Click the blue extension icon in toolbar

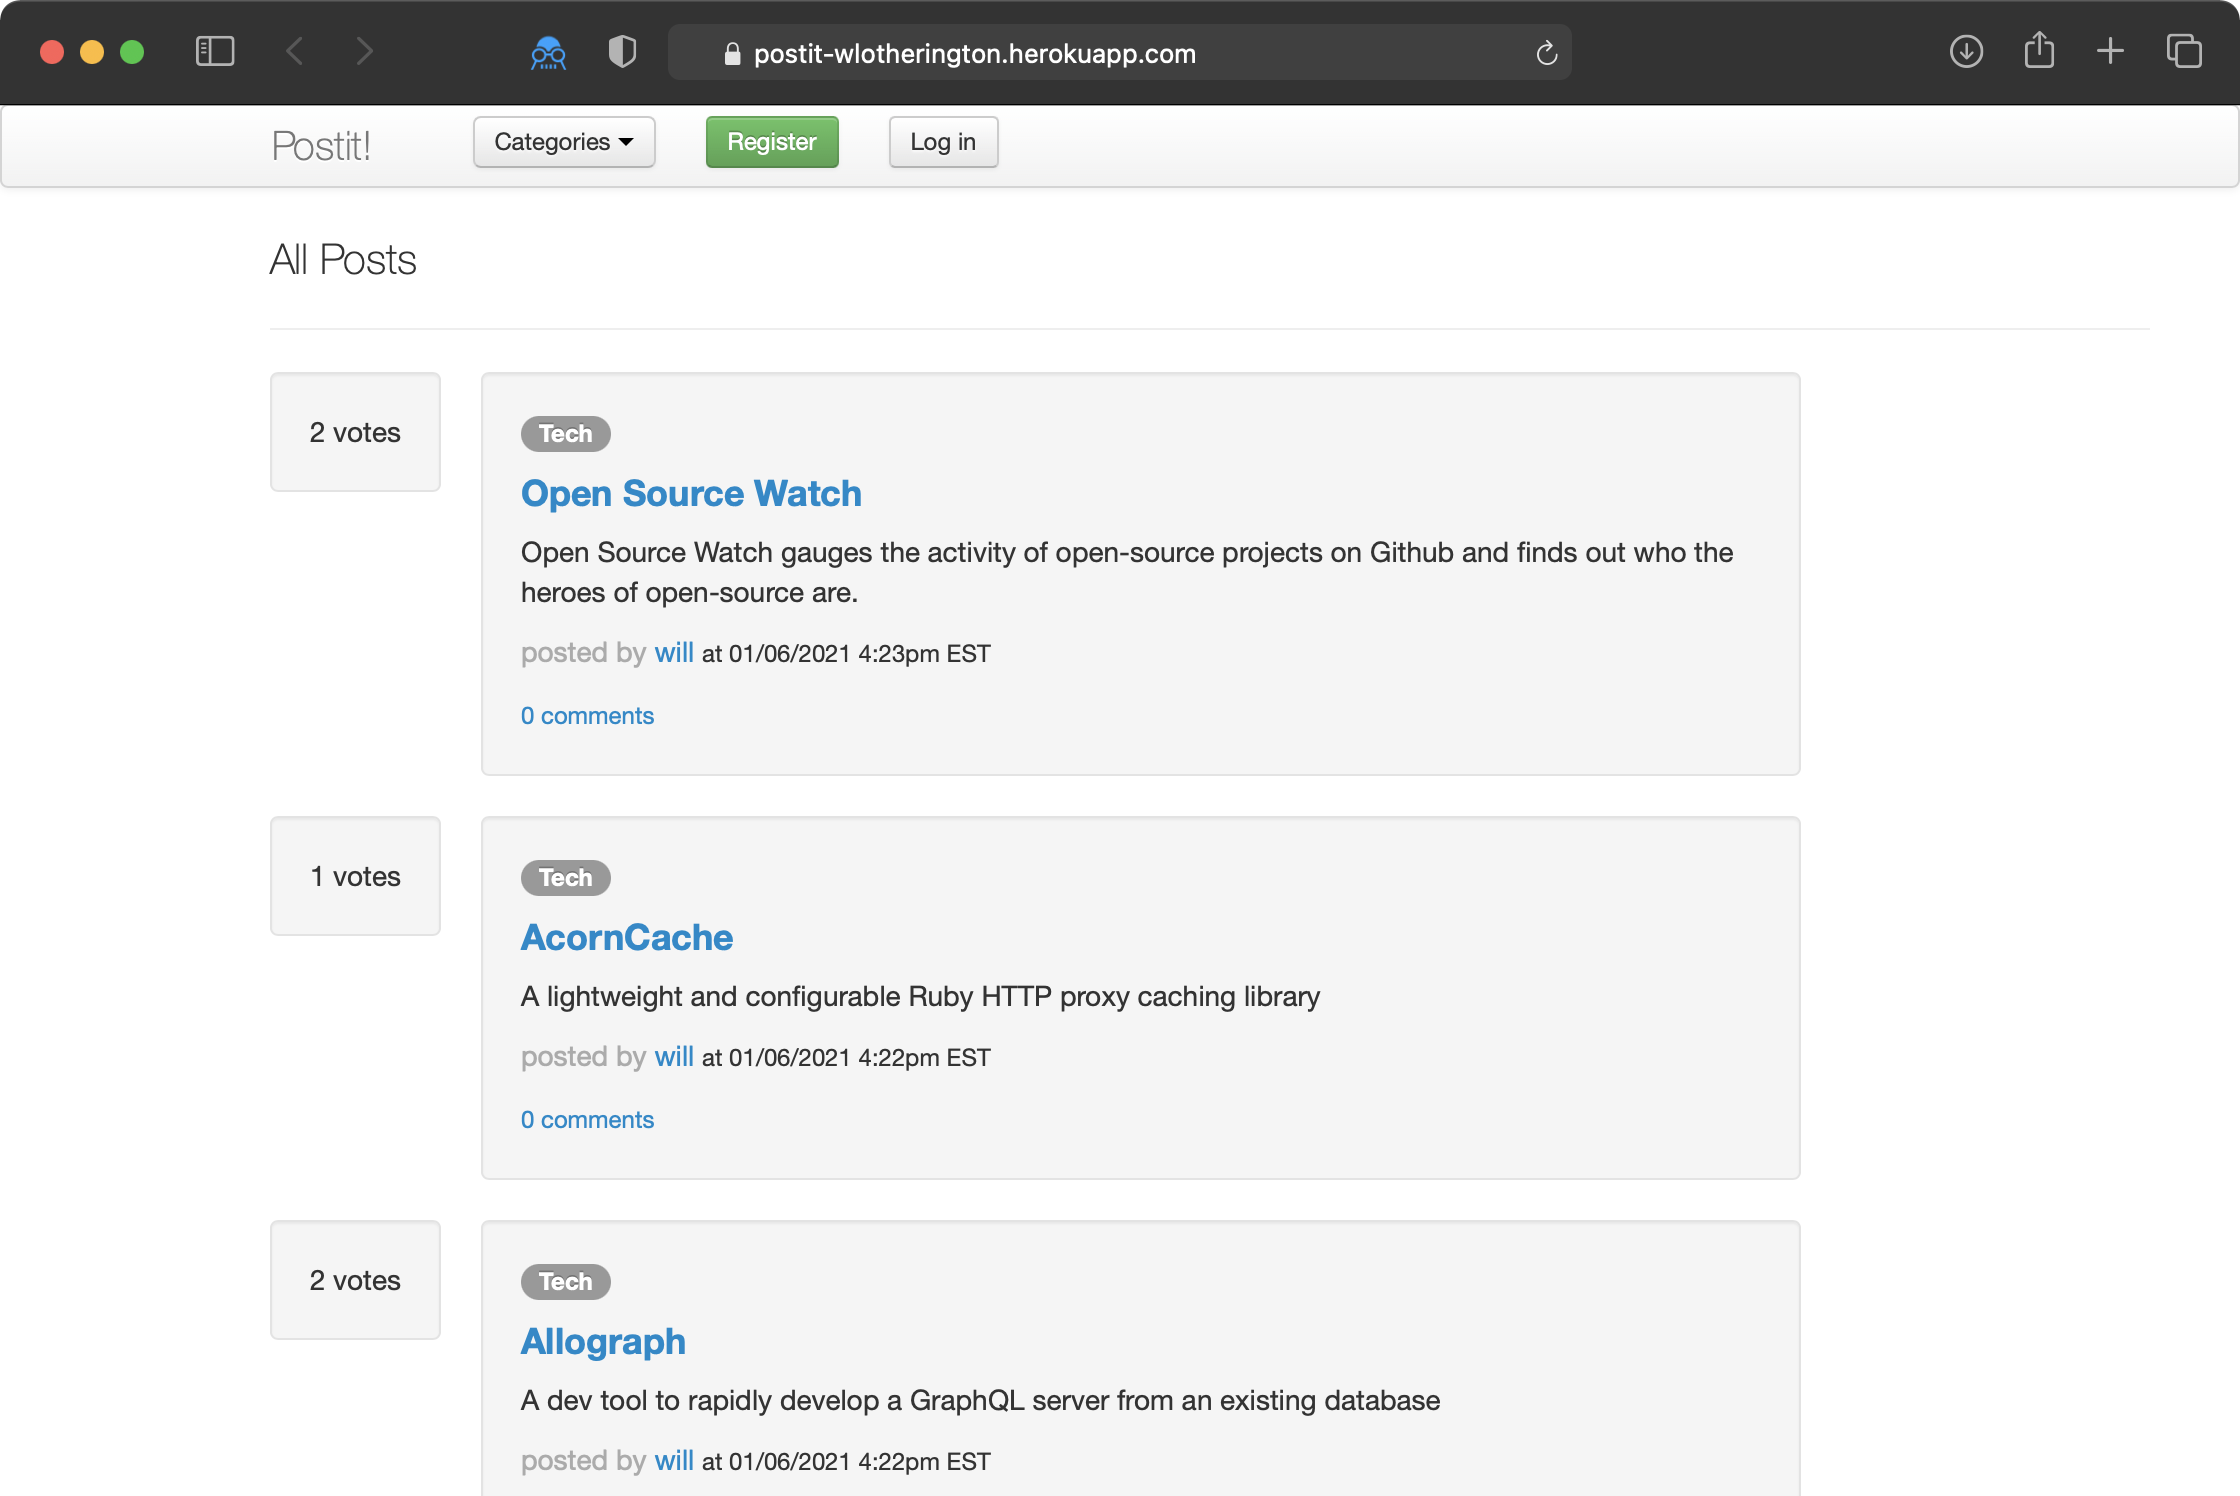(x=548, y=52)
